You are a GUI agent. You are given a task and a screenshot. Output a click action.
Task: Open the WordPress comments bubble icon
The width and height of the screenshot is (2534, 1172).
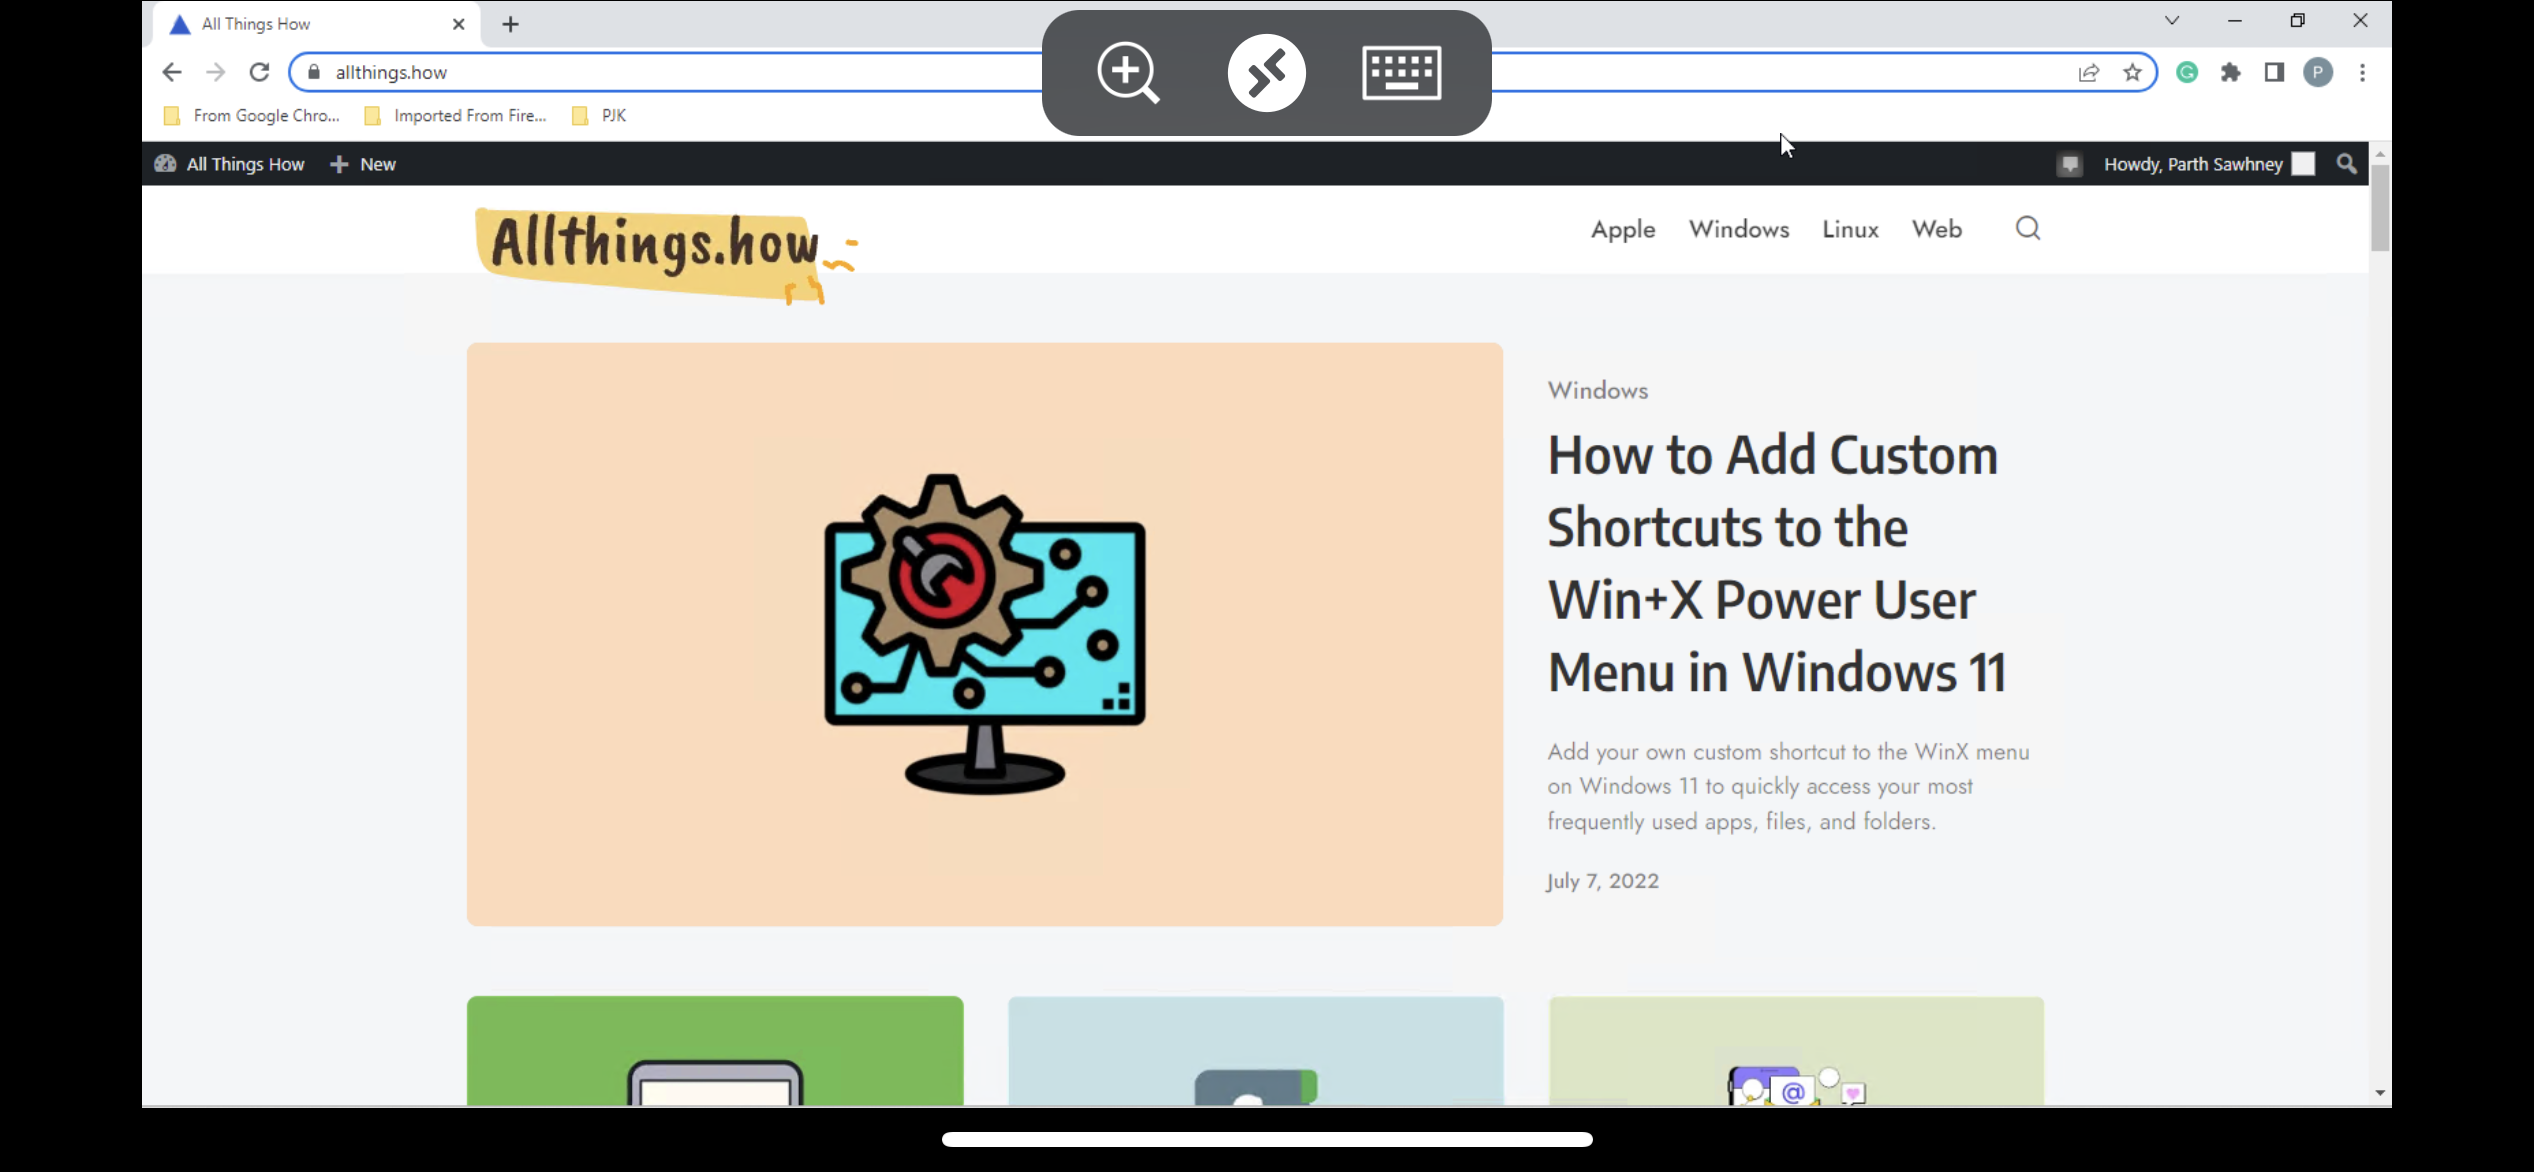(2069, 164)
